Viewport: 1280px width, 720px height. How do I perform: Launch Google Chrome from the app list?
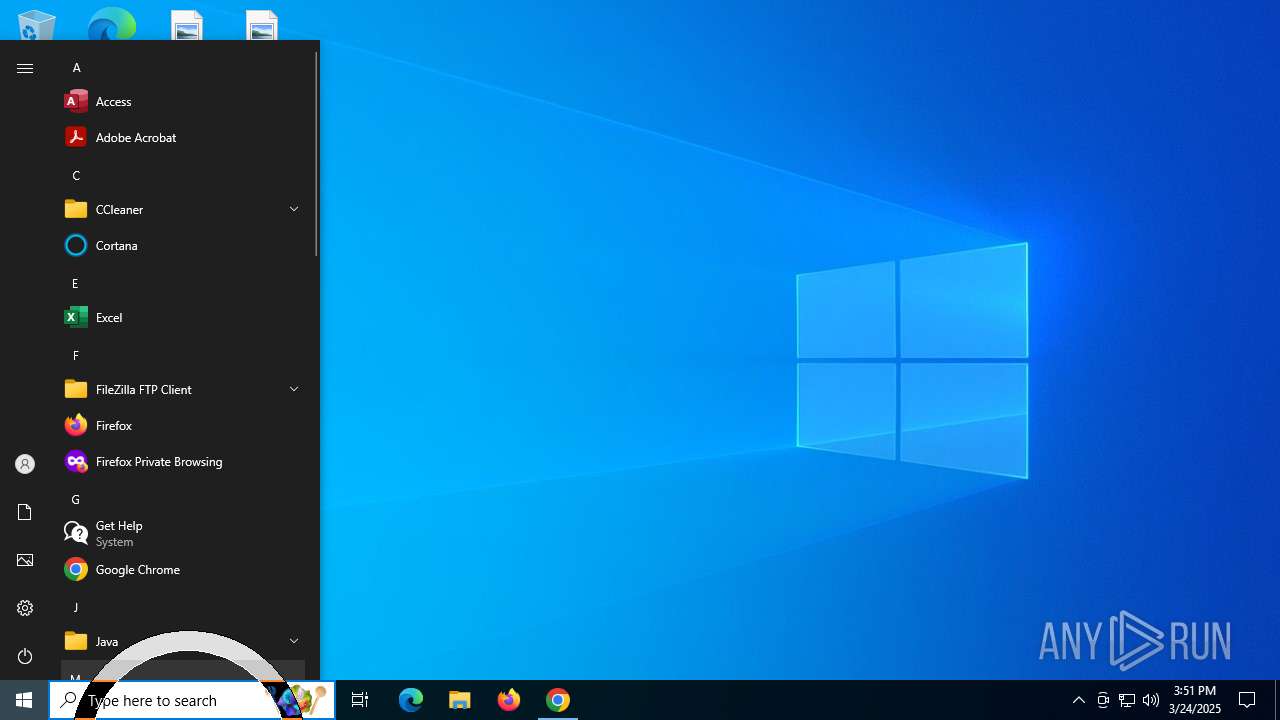pos(183,569)
